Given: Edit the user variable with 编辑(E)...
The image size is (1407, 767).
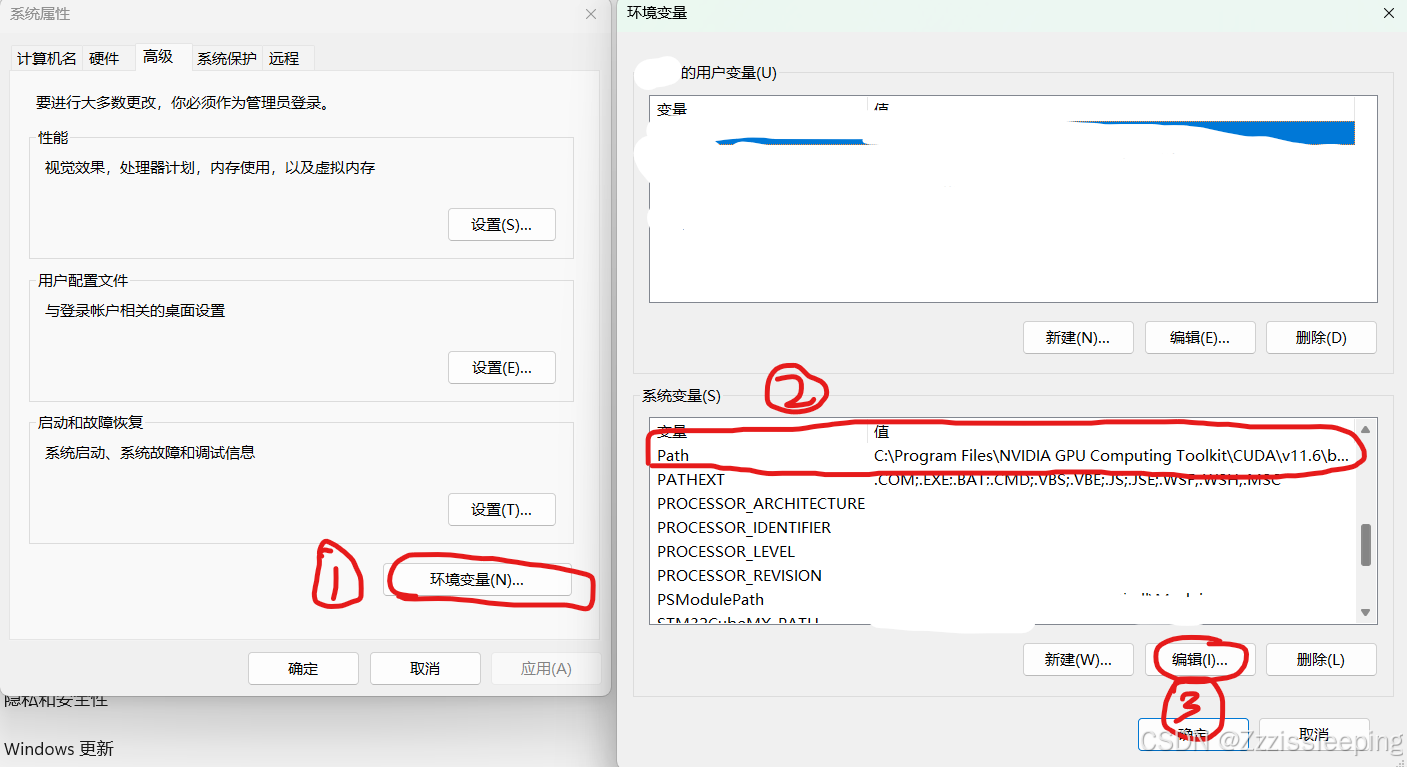Looking at the screenshot, I should click(1200, 337).
